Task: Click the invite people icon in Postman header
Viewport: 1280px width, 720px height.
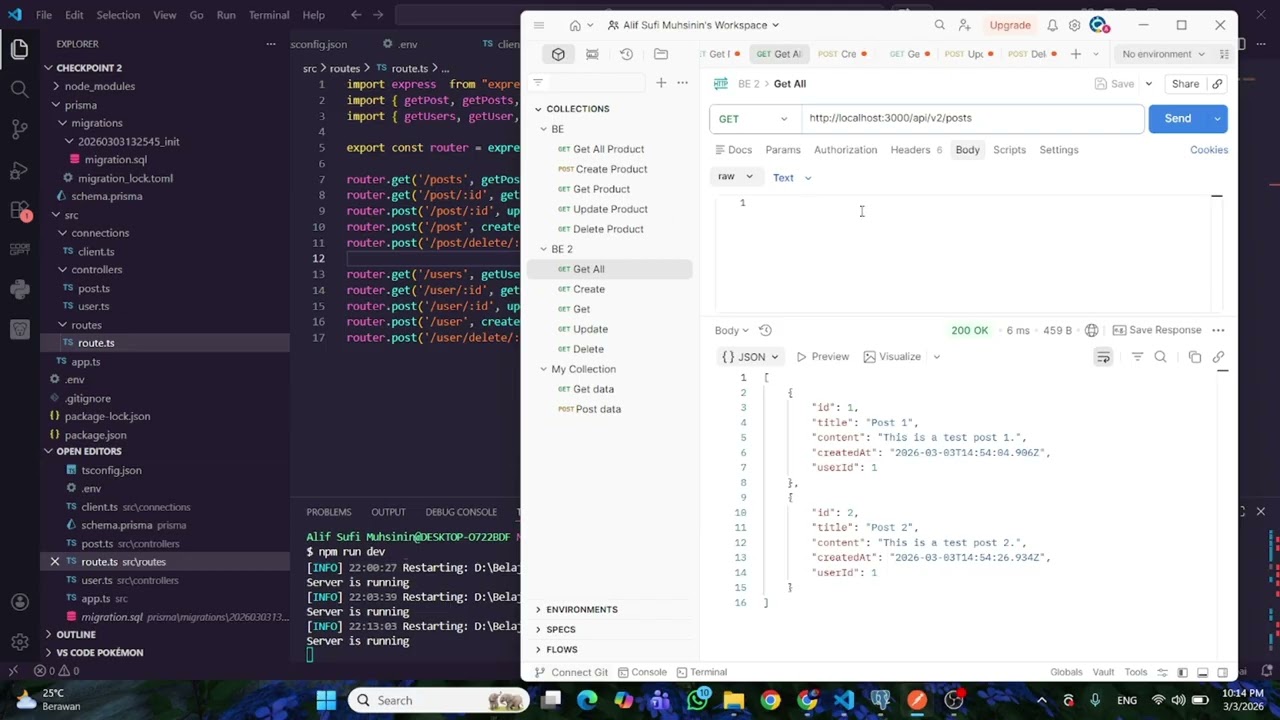Action: 964,25
